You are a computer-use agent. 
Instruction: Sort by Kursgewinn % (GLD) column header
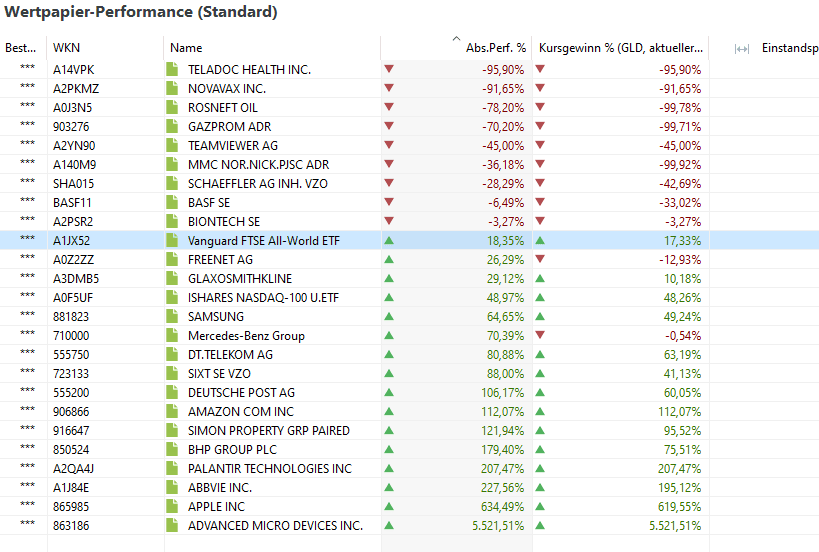point(621,48)
